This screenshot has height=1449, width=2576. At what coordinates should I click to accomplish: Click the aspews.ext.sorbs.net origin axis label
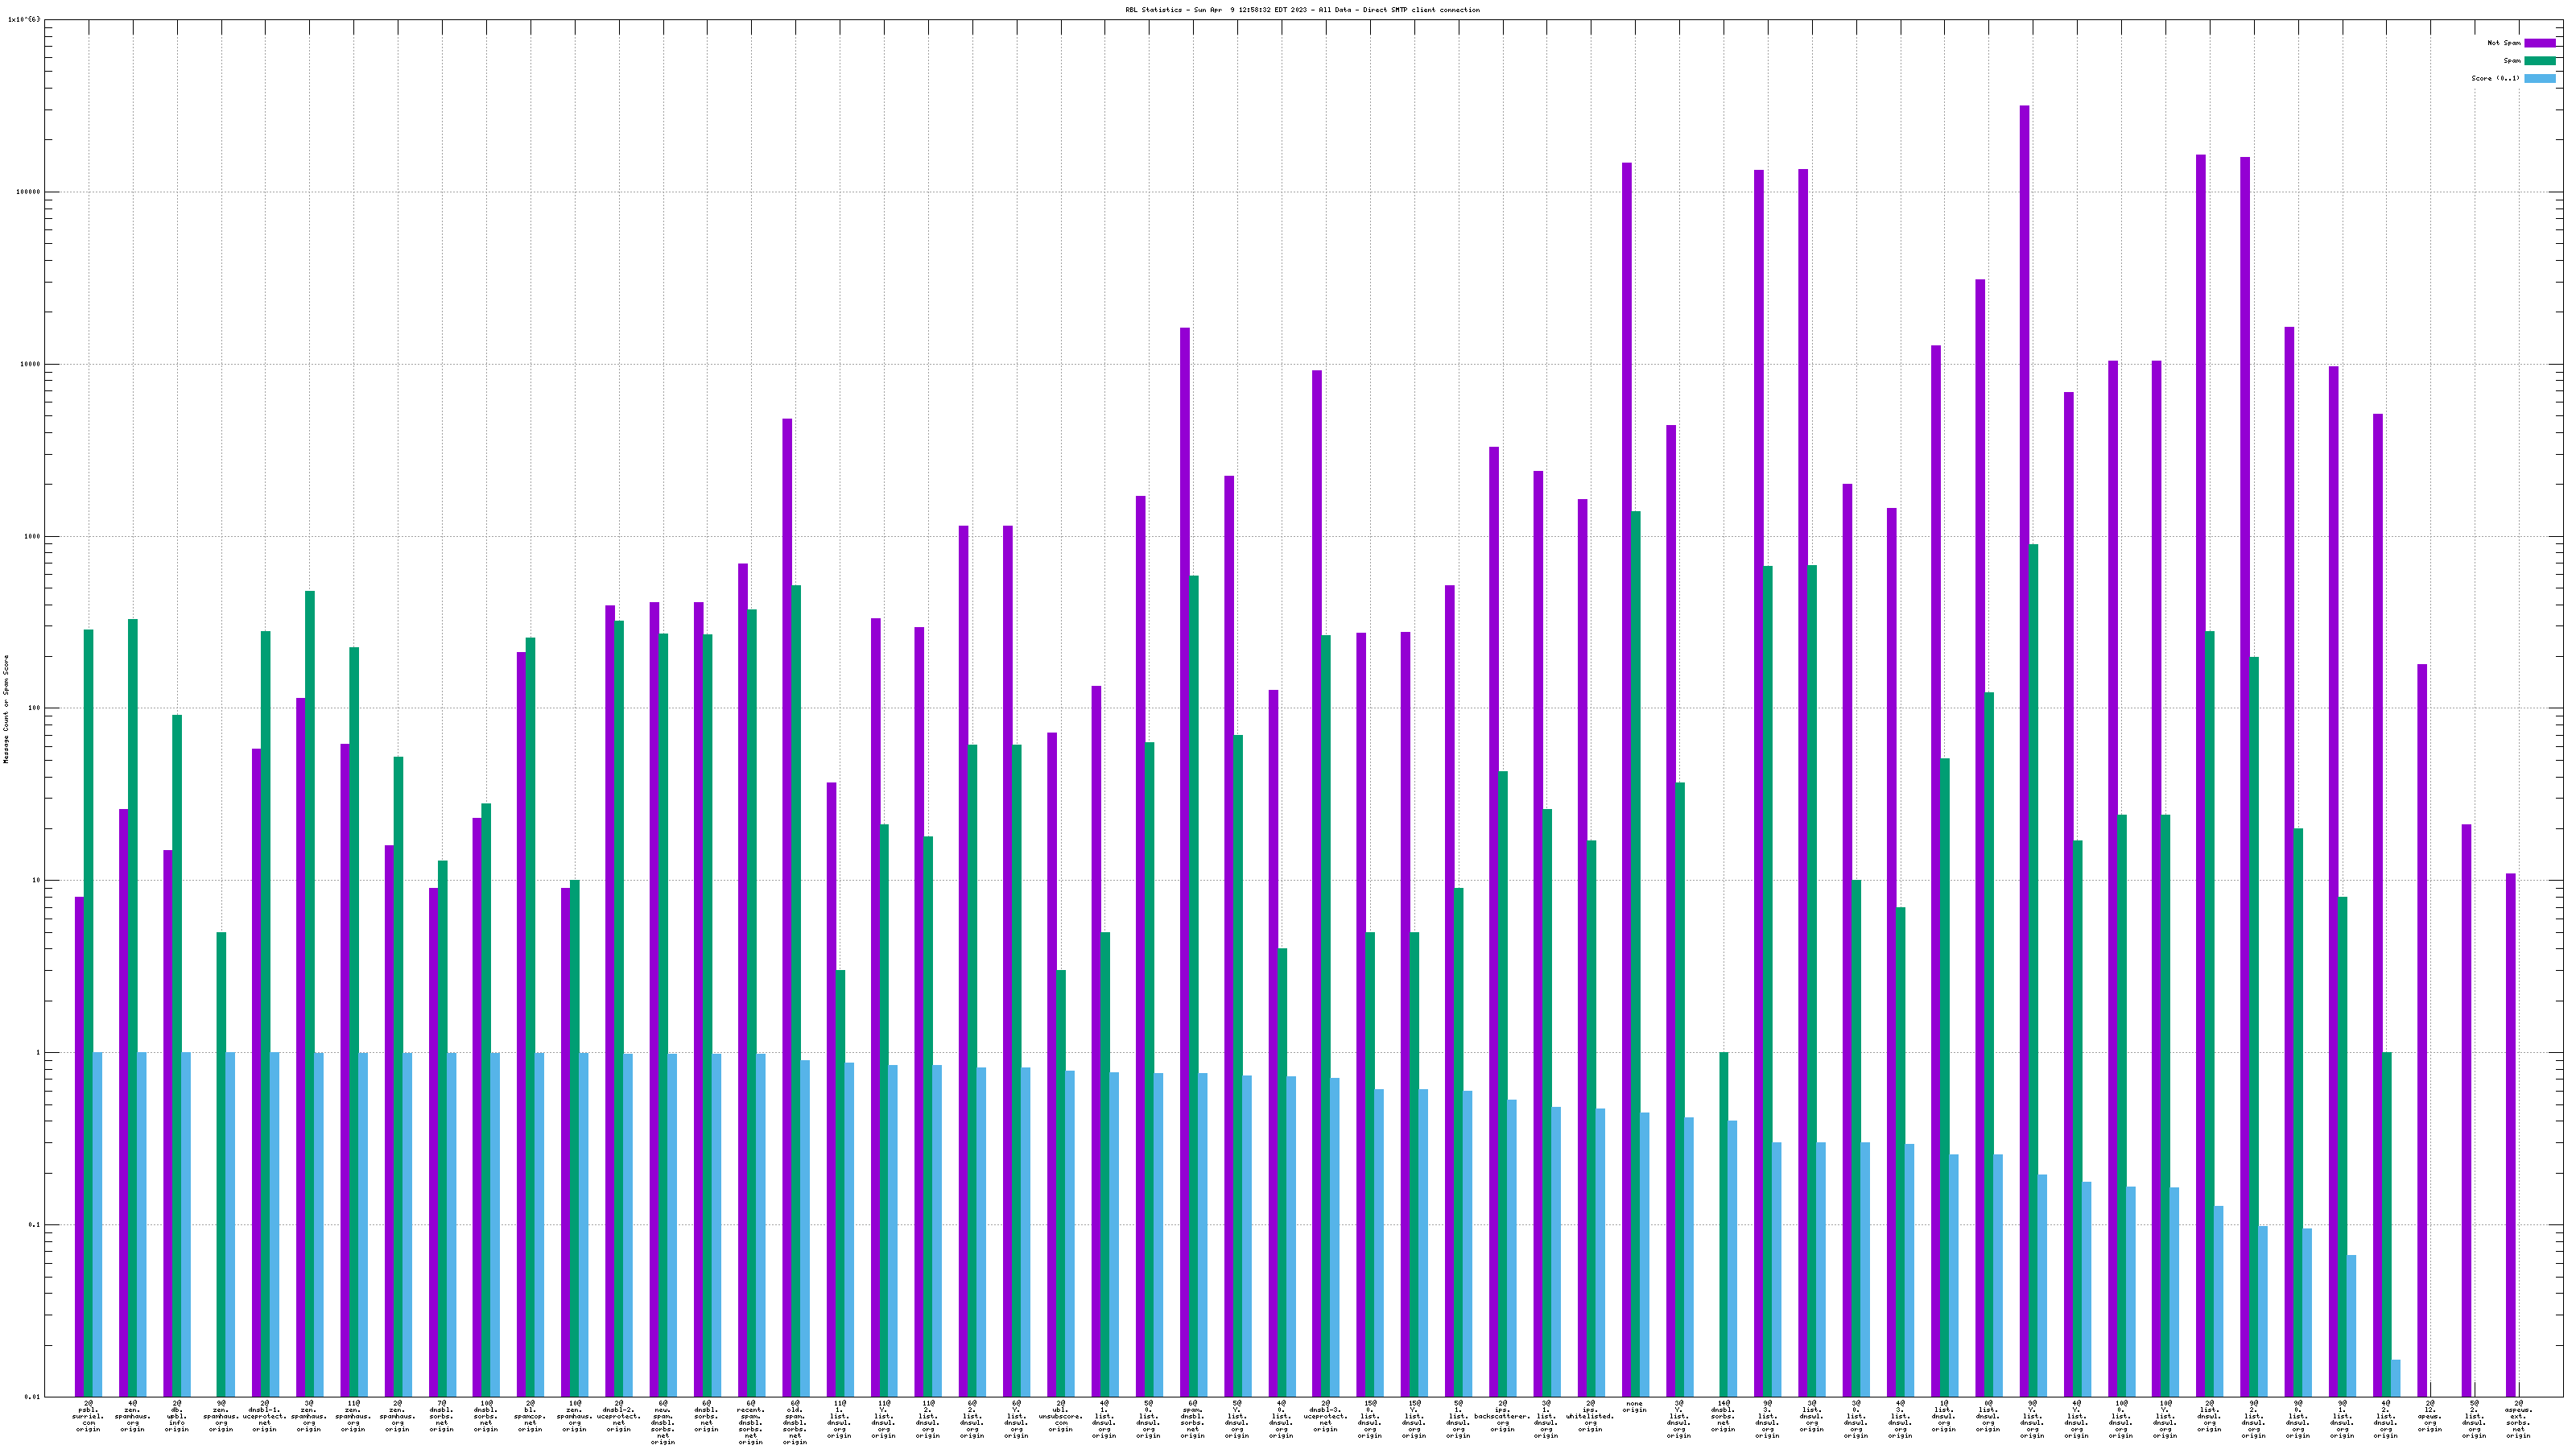2518,1419
